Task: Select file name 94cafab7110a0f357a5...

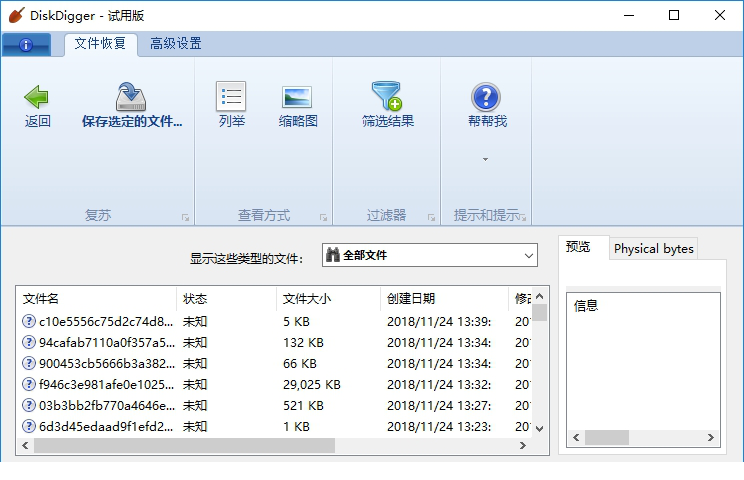Action: 107,342
